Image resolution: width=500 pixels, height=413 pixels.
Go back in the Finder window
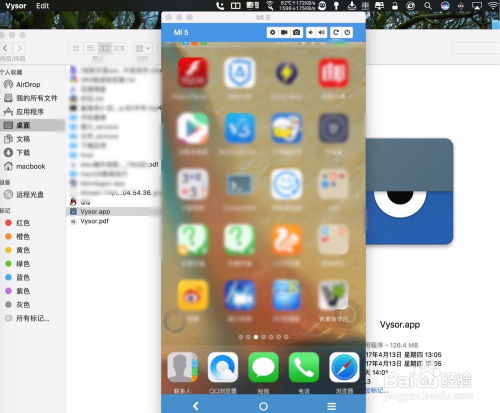coord(6,48)
